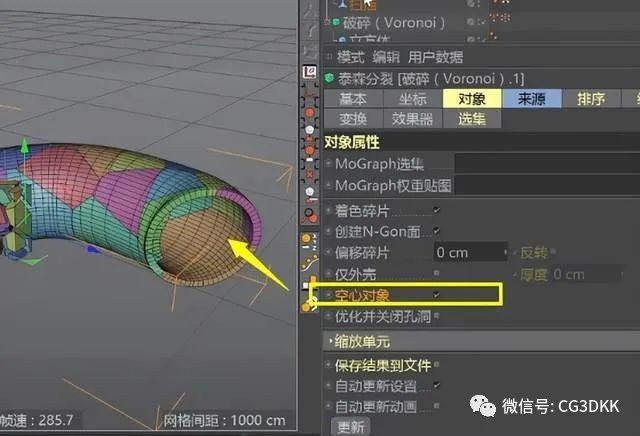Enable the 仅外壳 checkbox
Viewport: 640px width, 436px height.
click(x=436, y=273)
